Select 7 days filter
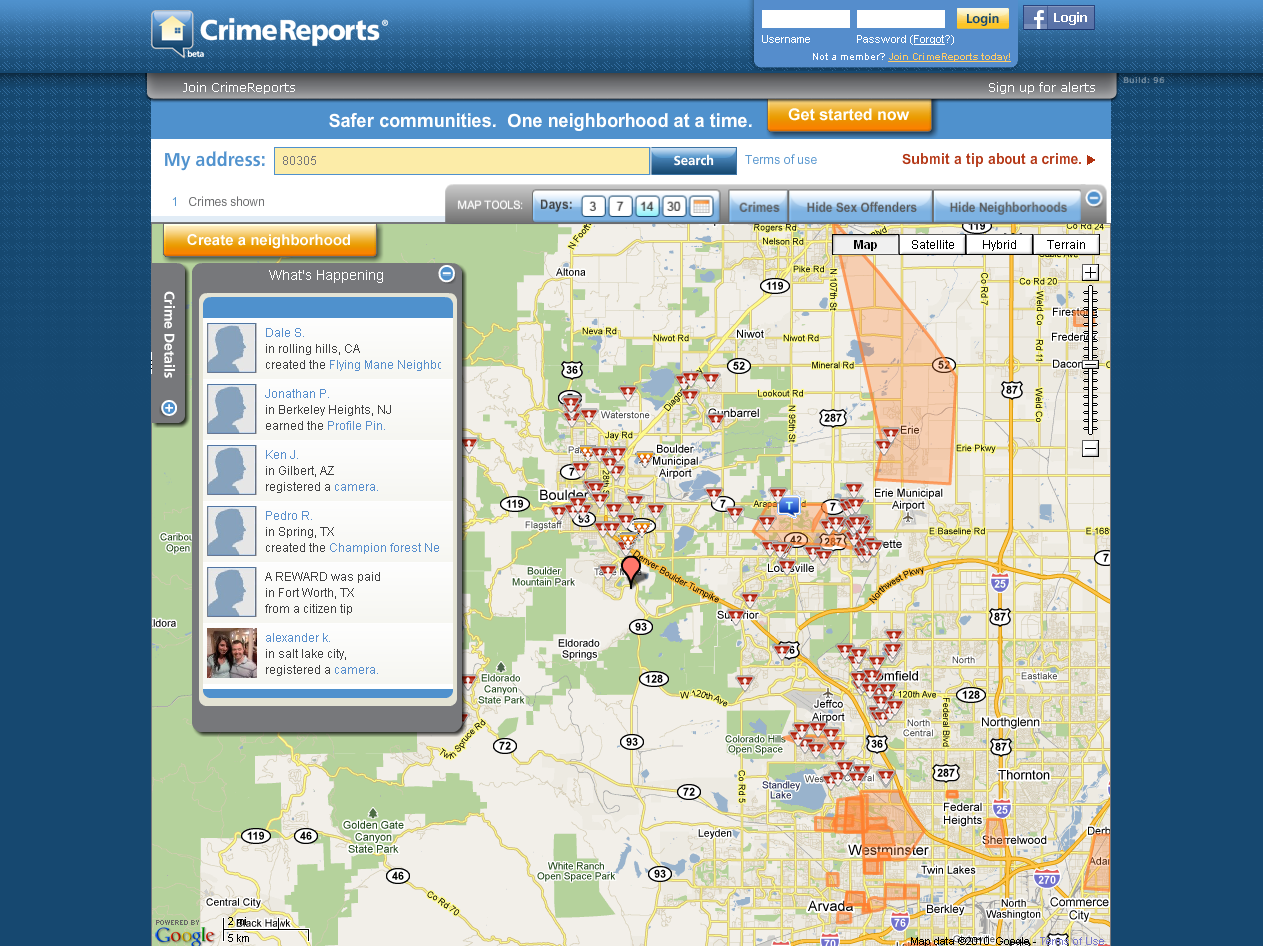The width and height of the screenshot is (1263, 946). (x=620, y=206)
